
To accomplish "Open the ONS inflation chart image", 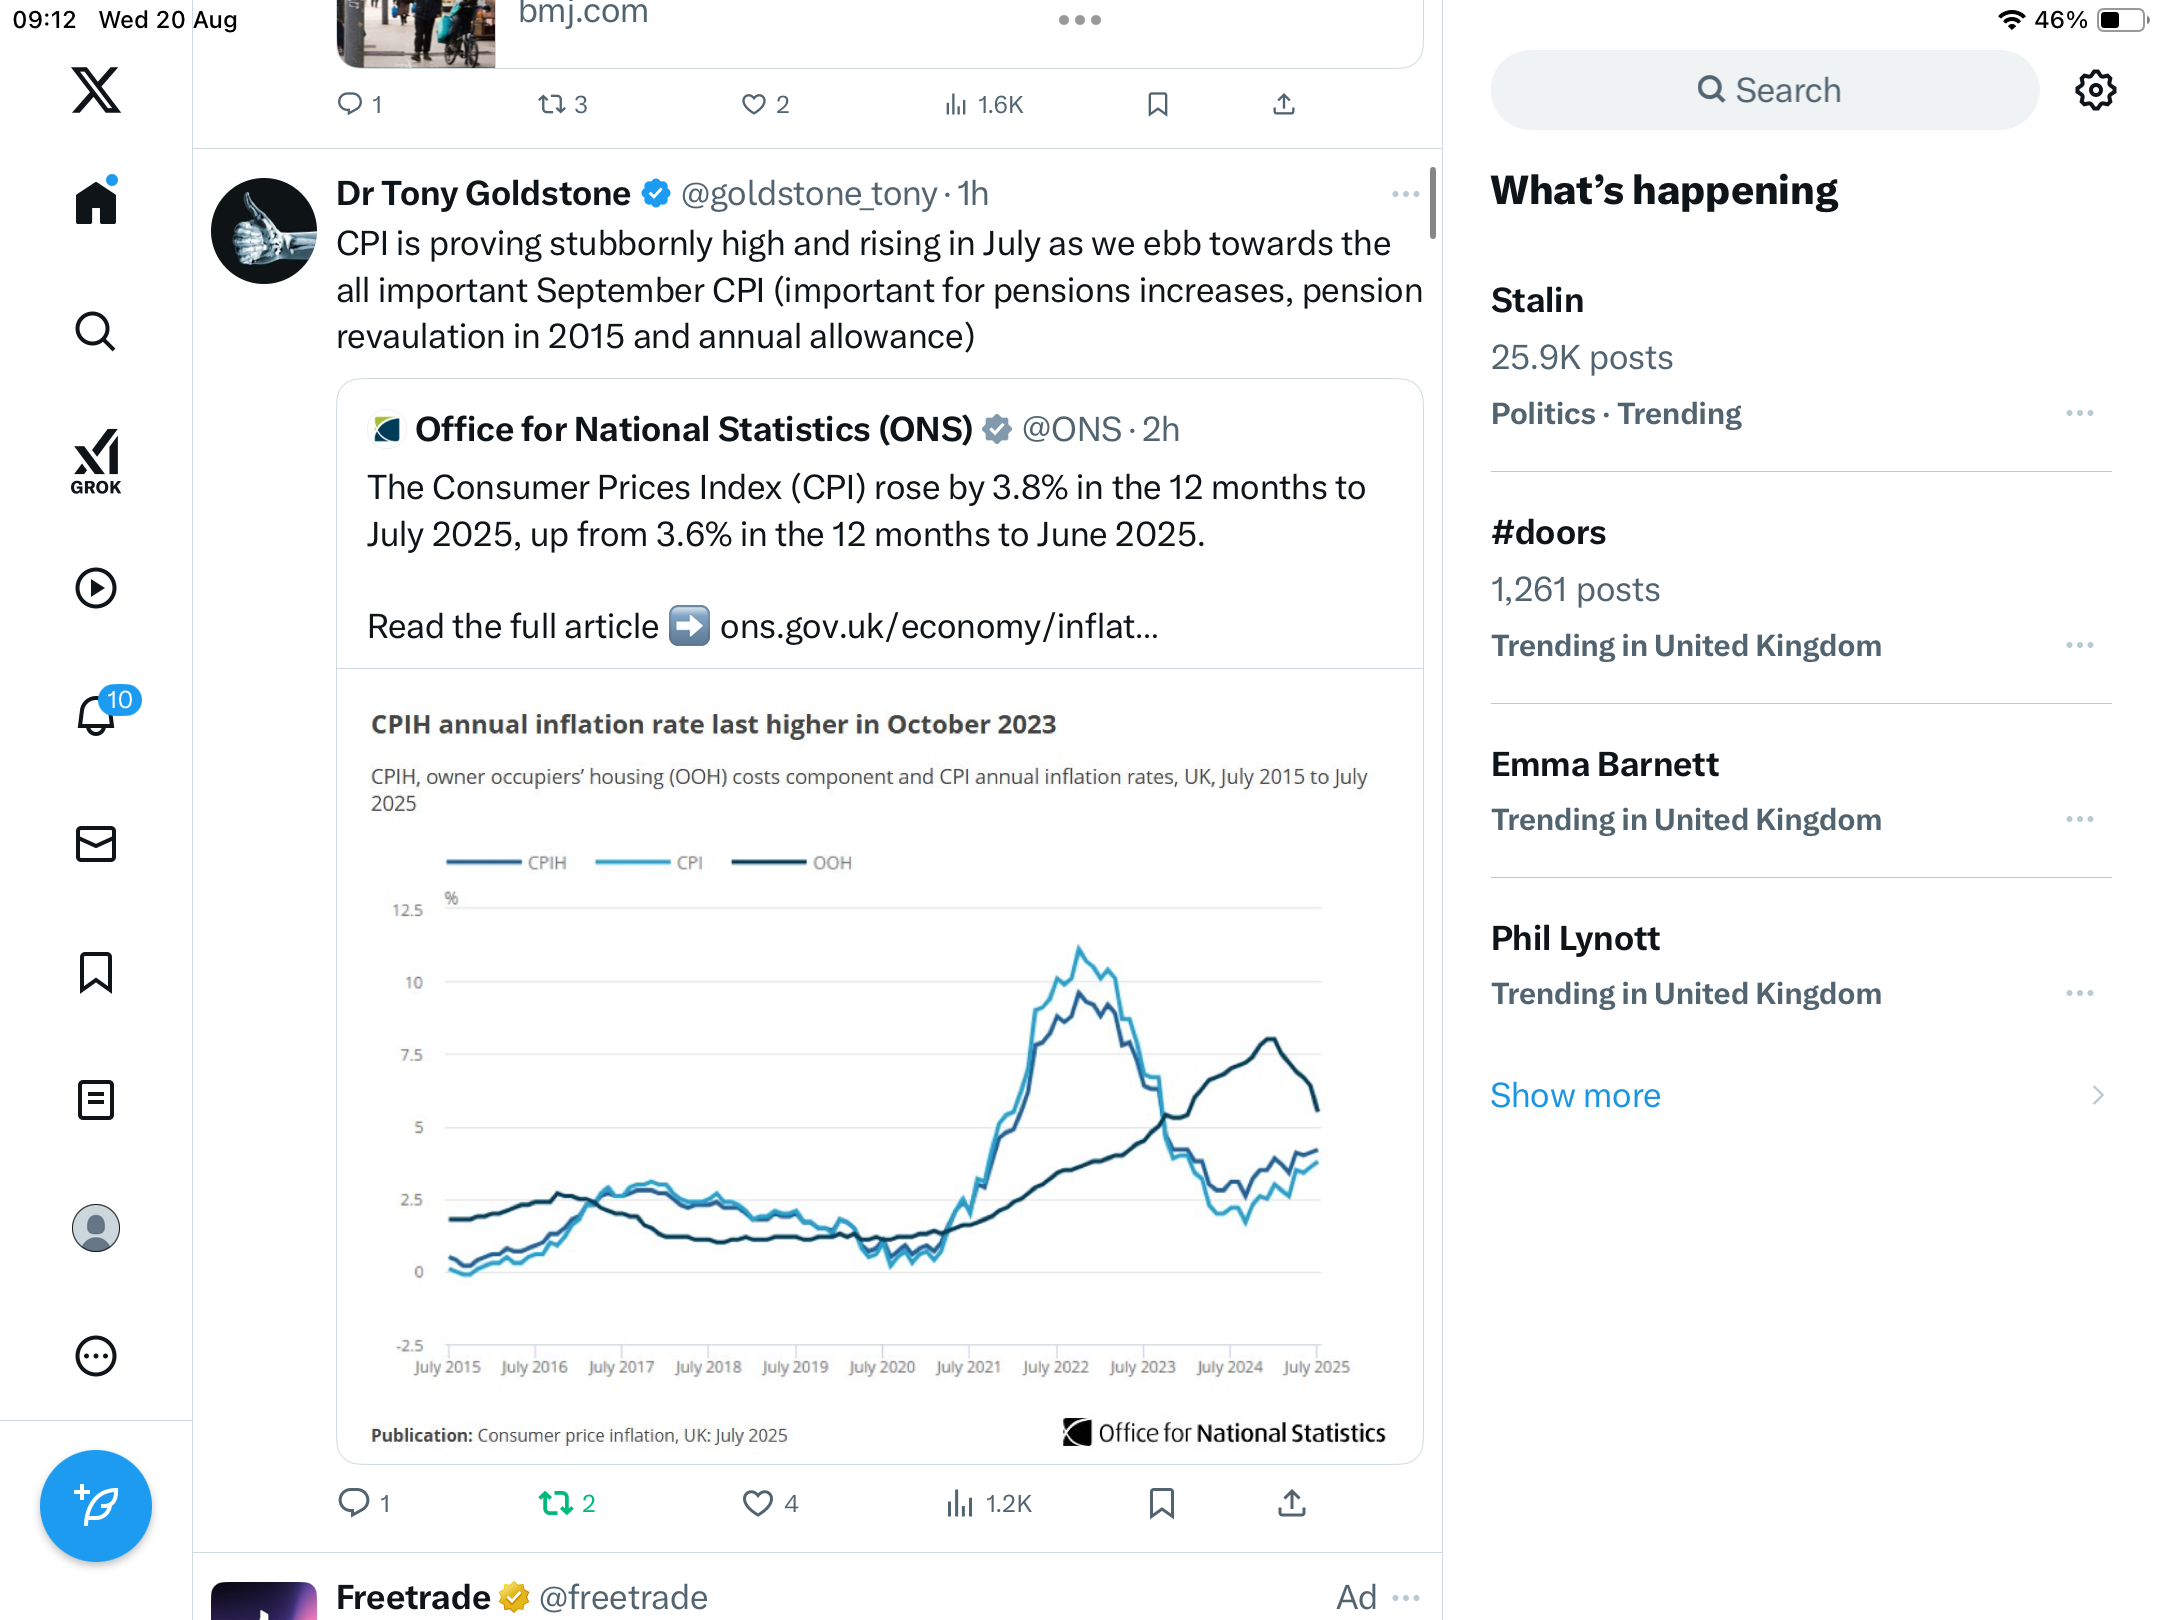I will coord(879,1065).
